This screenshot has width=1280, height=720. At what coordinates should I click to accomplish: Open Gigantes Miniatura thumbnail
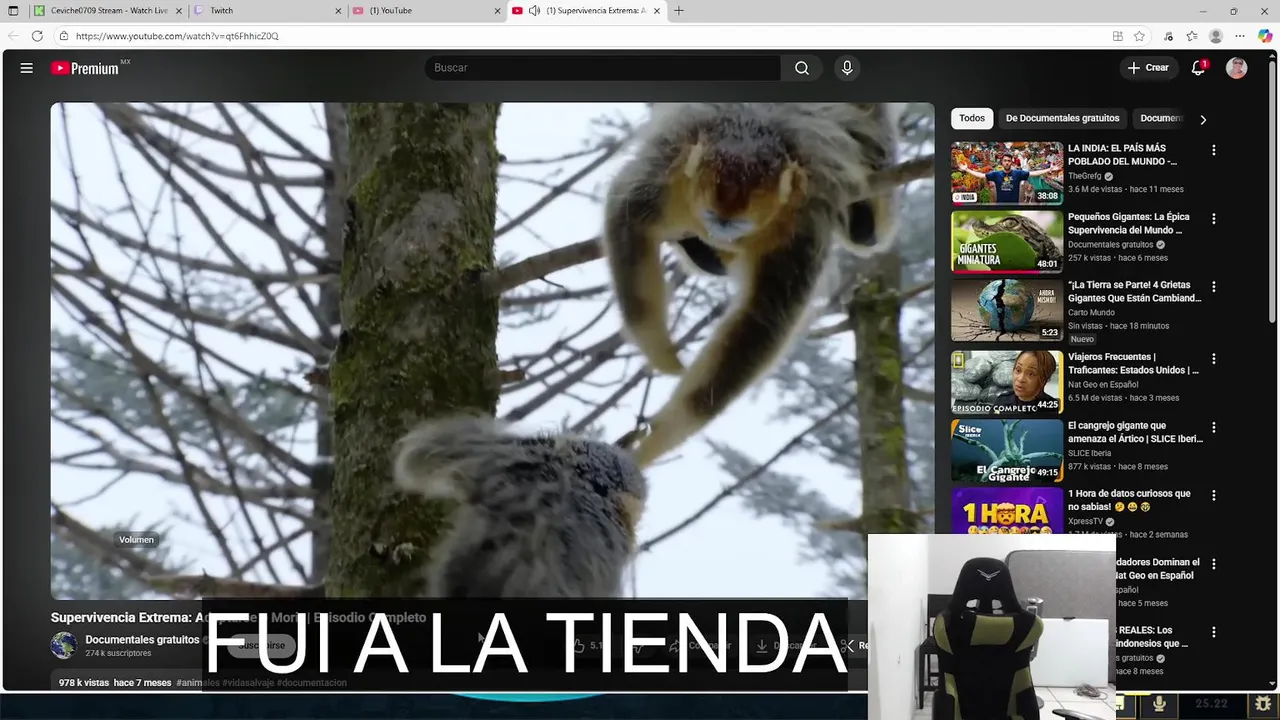point(1007,241)
